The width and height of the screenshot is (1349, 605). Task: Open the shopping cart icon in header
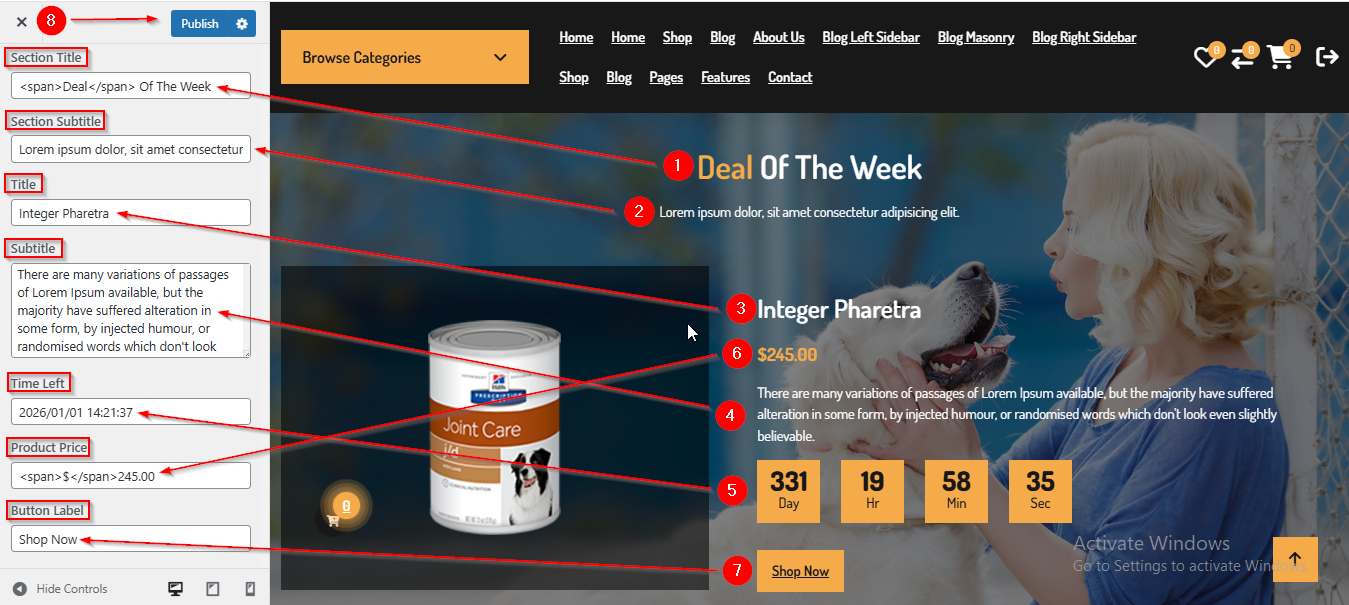point(1280,58)
